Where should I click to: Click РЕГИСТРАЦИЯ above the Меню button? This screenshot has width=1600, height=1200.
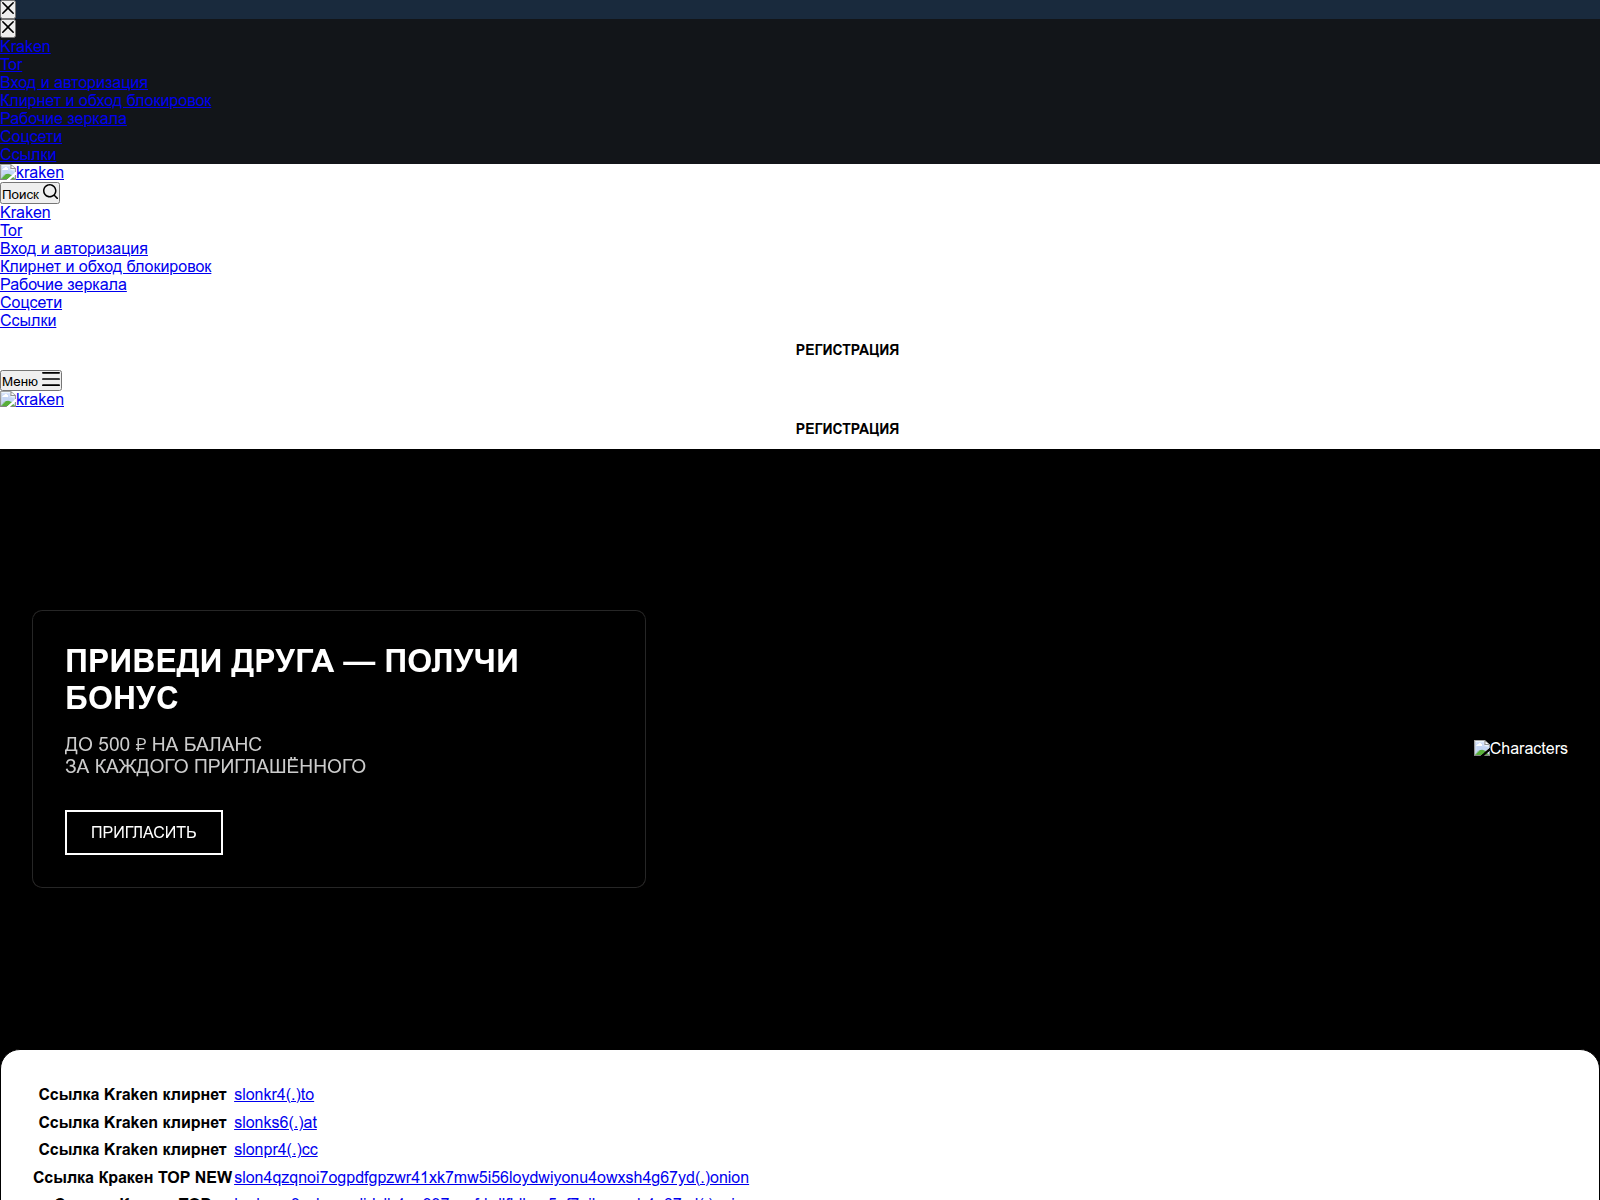(847, 350)
